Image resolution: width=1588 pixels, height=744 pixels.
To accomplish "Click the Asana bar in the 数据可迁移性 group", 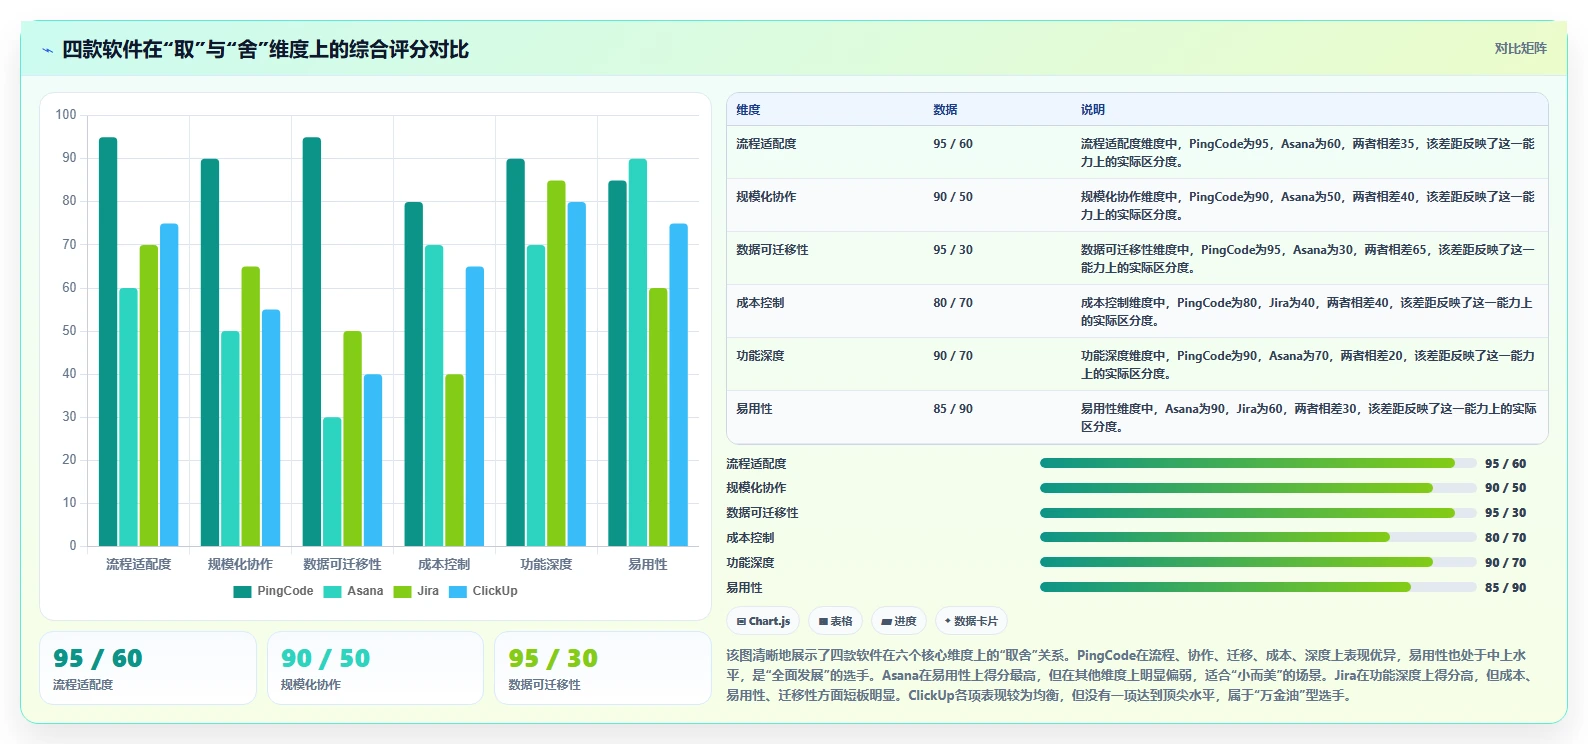I will 332,482.
